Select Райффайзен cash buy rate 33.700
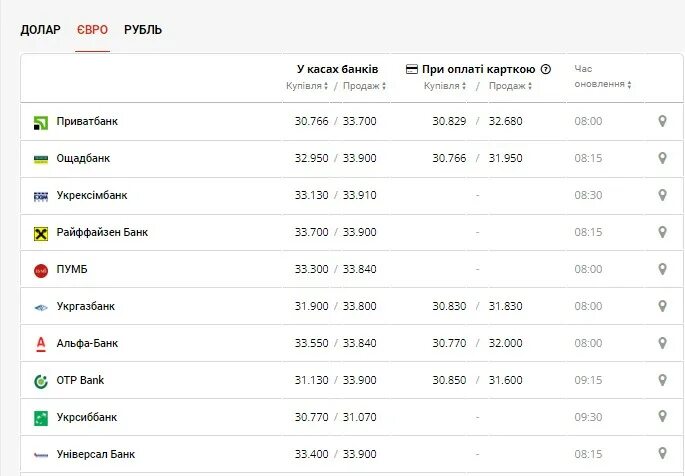 pos(311,232)
